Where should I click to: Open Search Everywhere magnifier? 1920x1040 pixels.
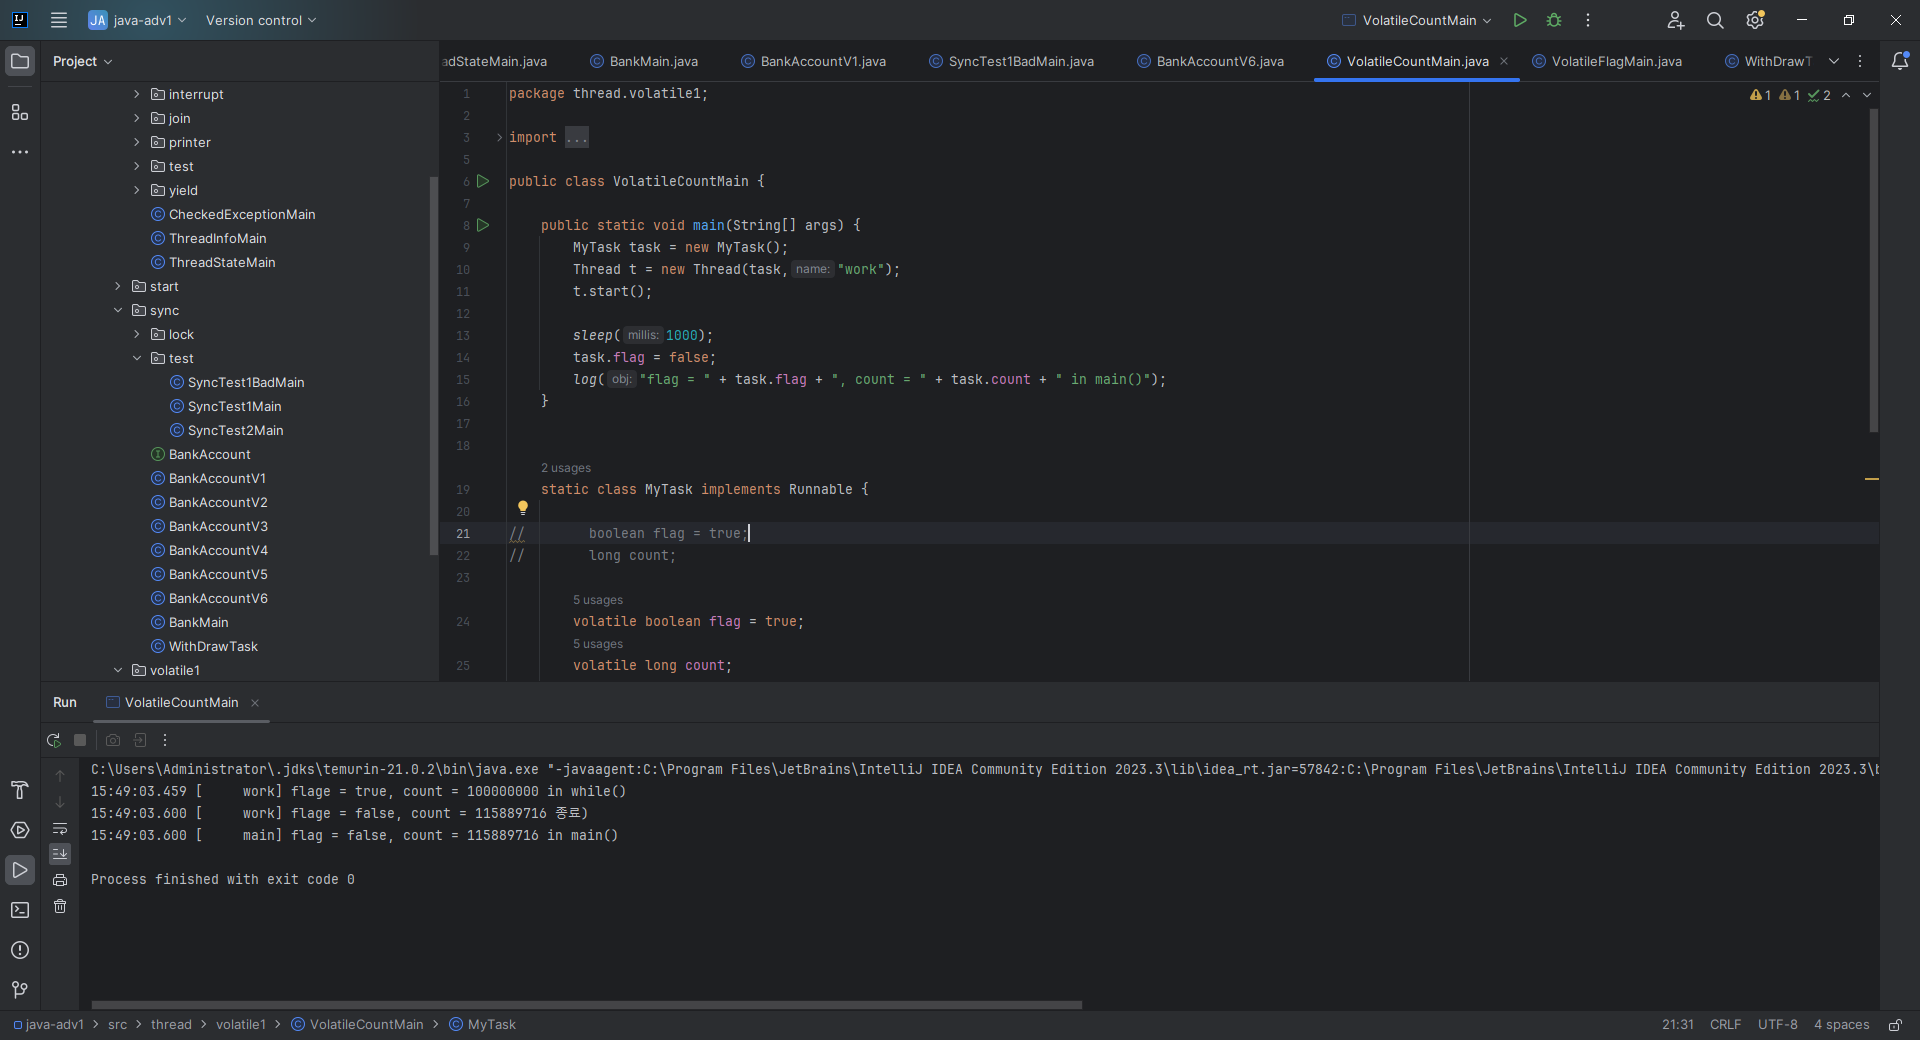coord(1715,20)
